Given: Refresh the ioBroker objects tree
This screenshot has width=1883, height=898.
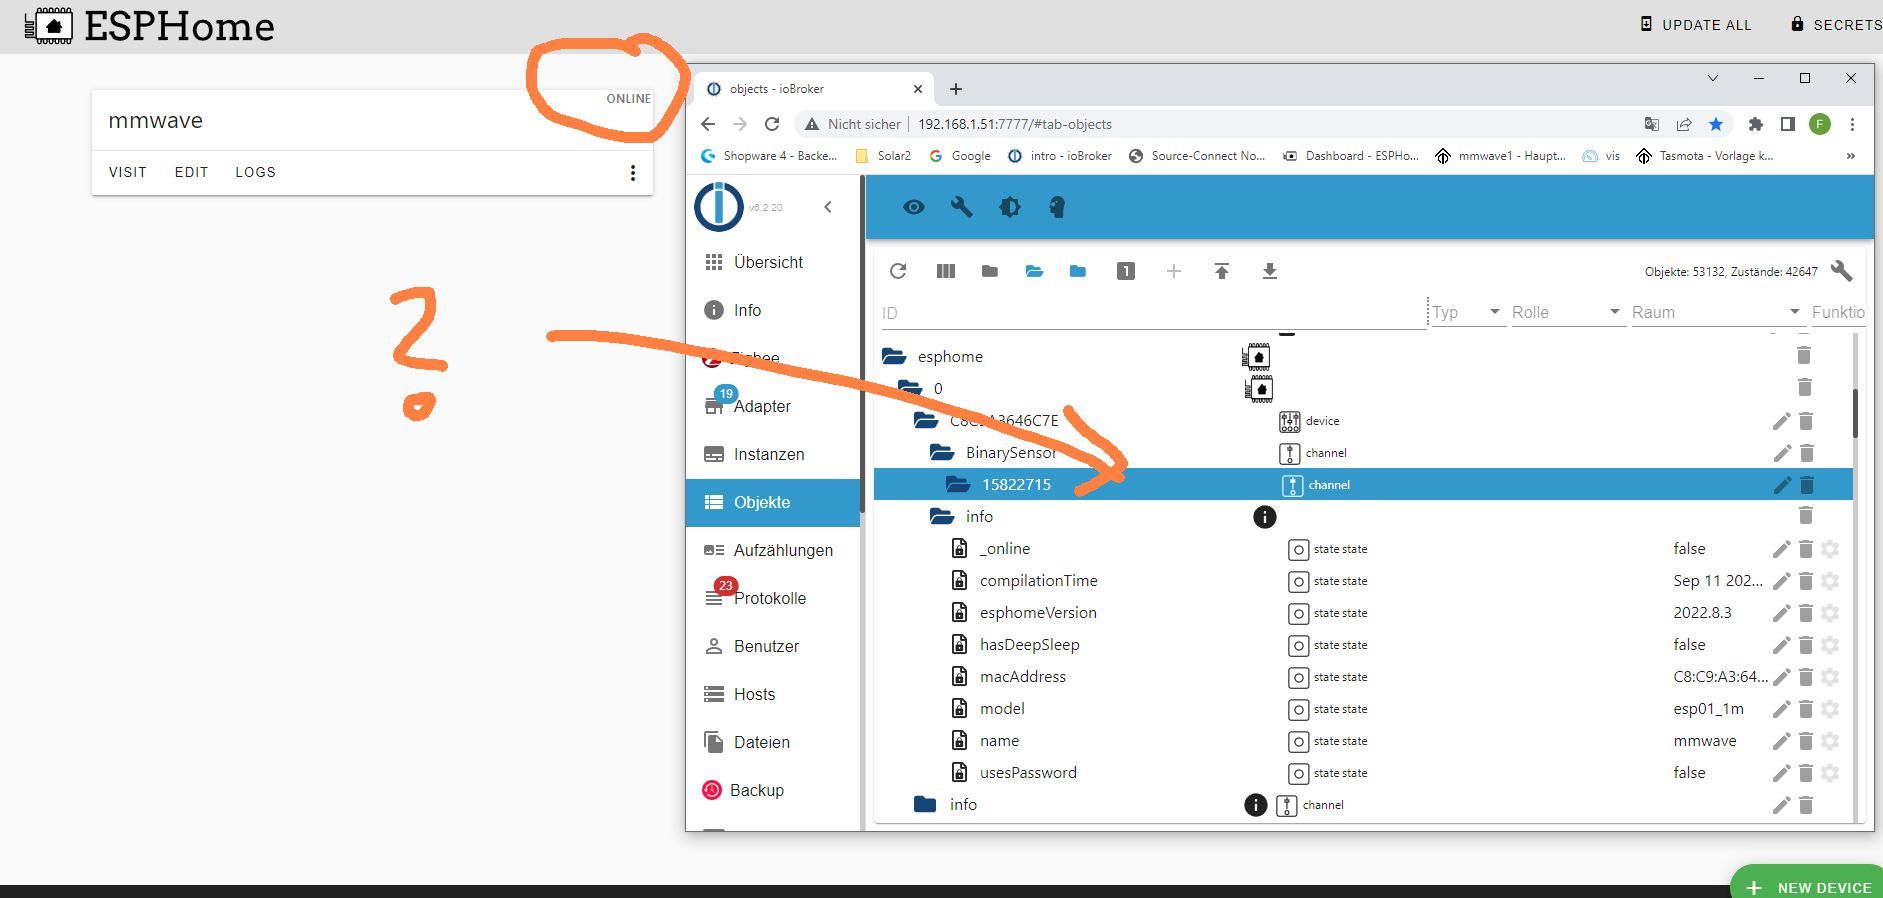Looking at the screenshot, I should (x=898, y=271).
